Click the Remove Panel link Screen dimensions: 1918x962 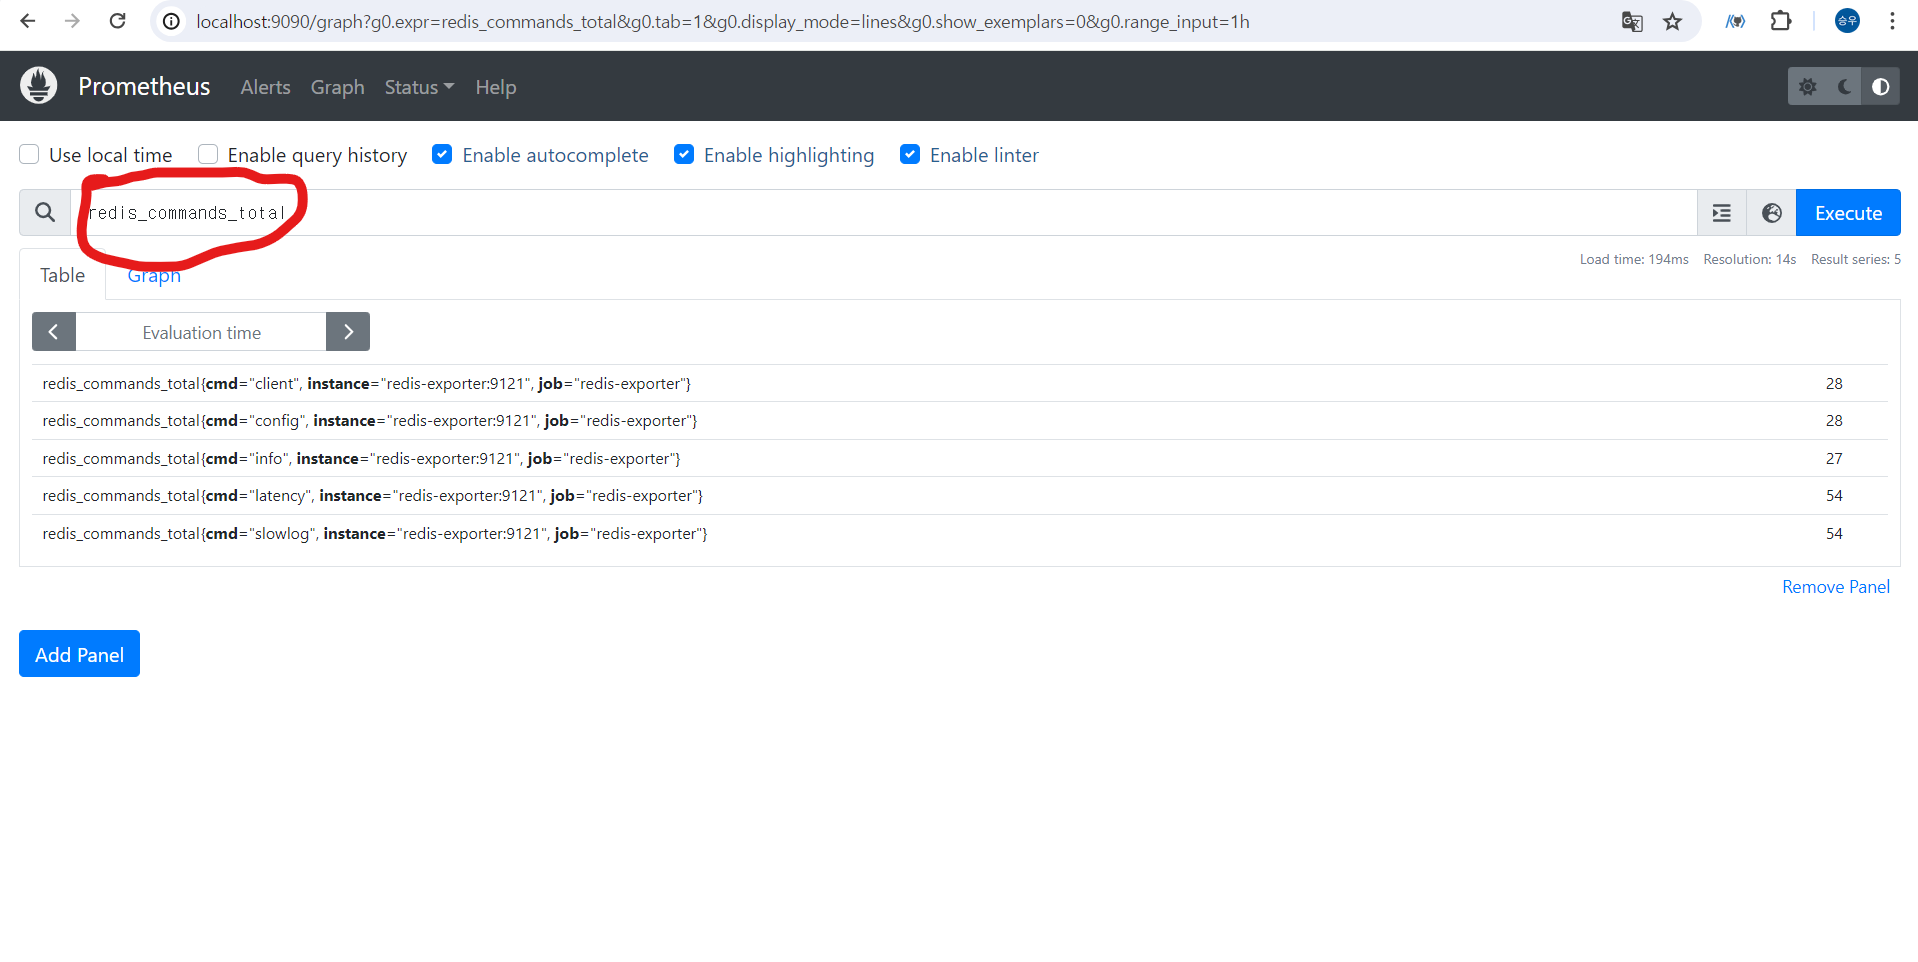(x=1836, y=587)
